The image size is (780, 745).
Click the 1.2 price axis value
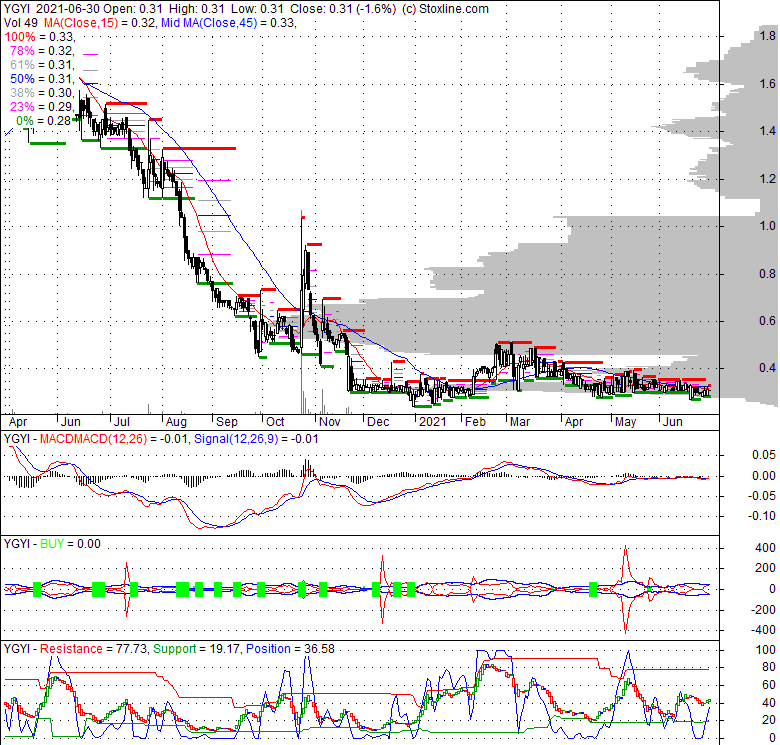(x=768, y=179)
